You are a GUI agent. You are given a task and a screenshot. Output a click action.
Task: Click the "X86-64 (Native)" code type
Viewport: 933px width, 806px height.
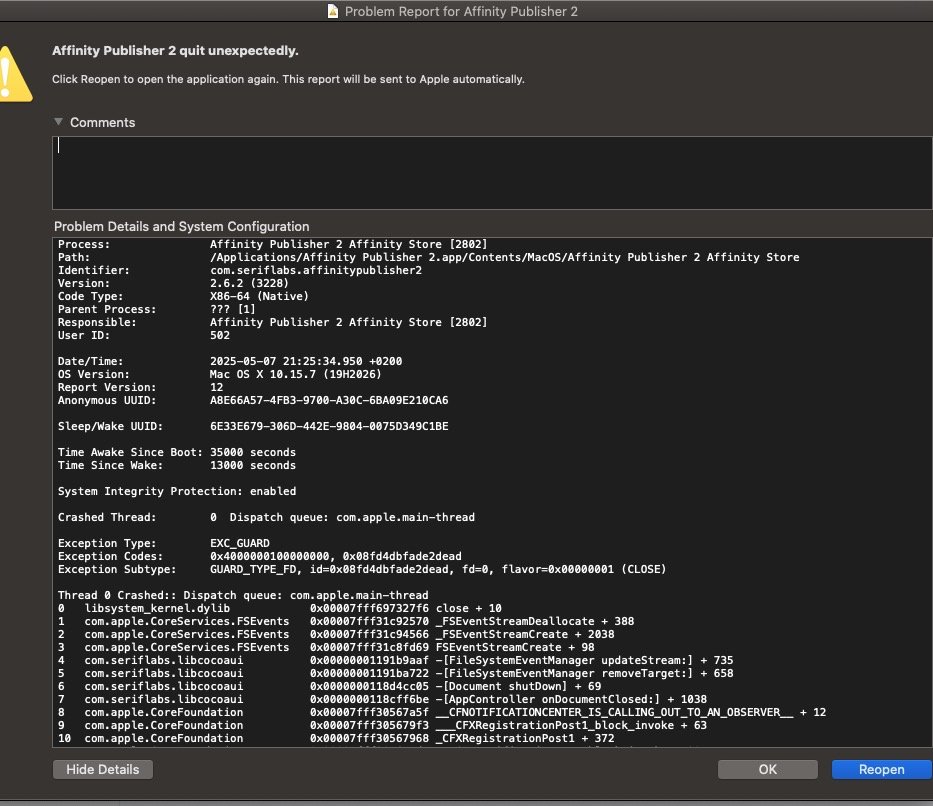point(259,296)
